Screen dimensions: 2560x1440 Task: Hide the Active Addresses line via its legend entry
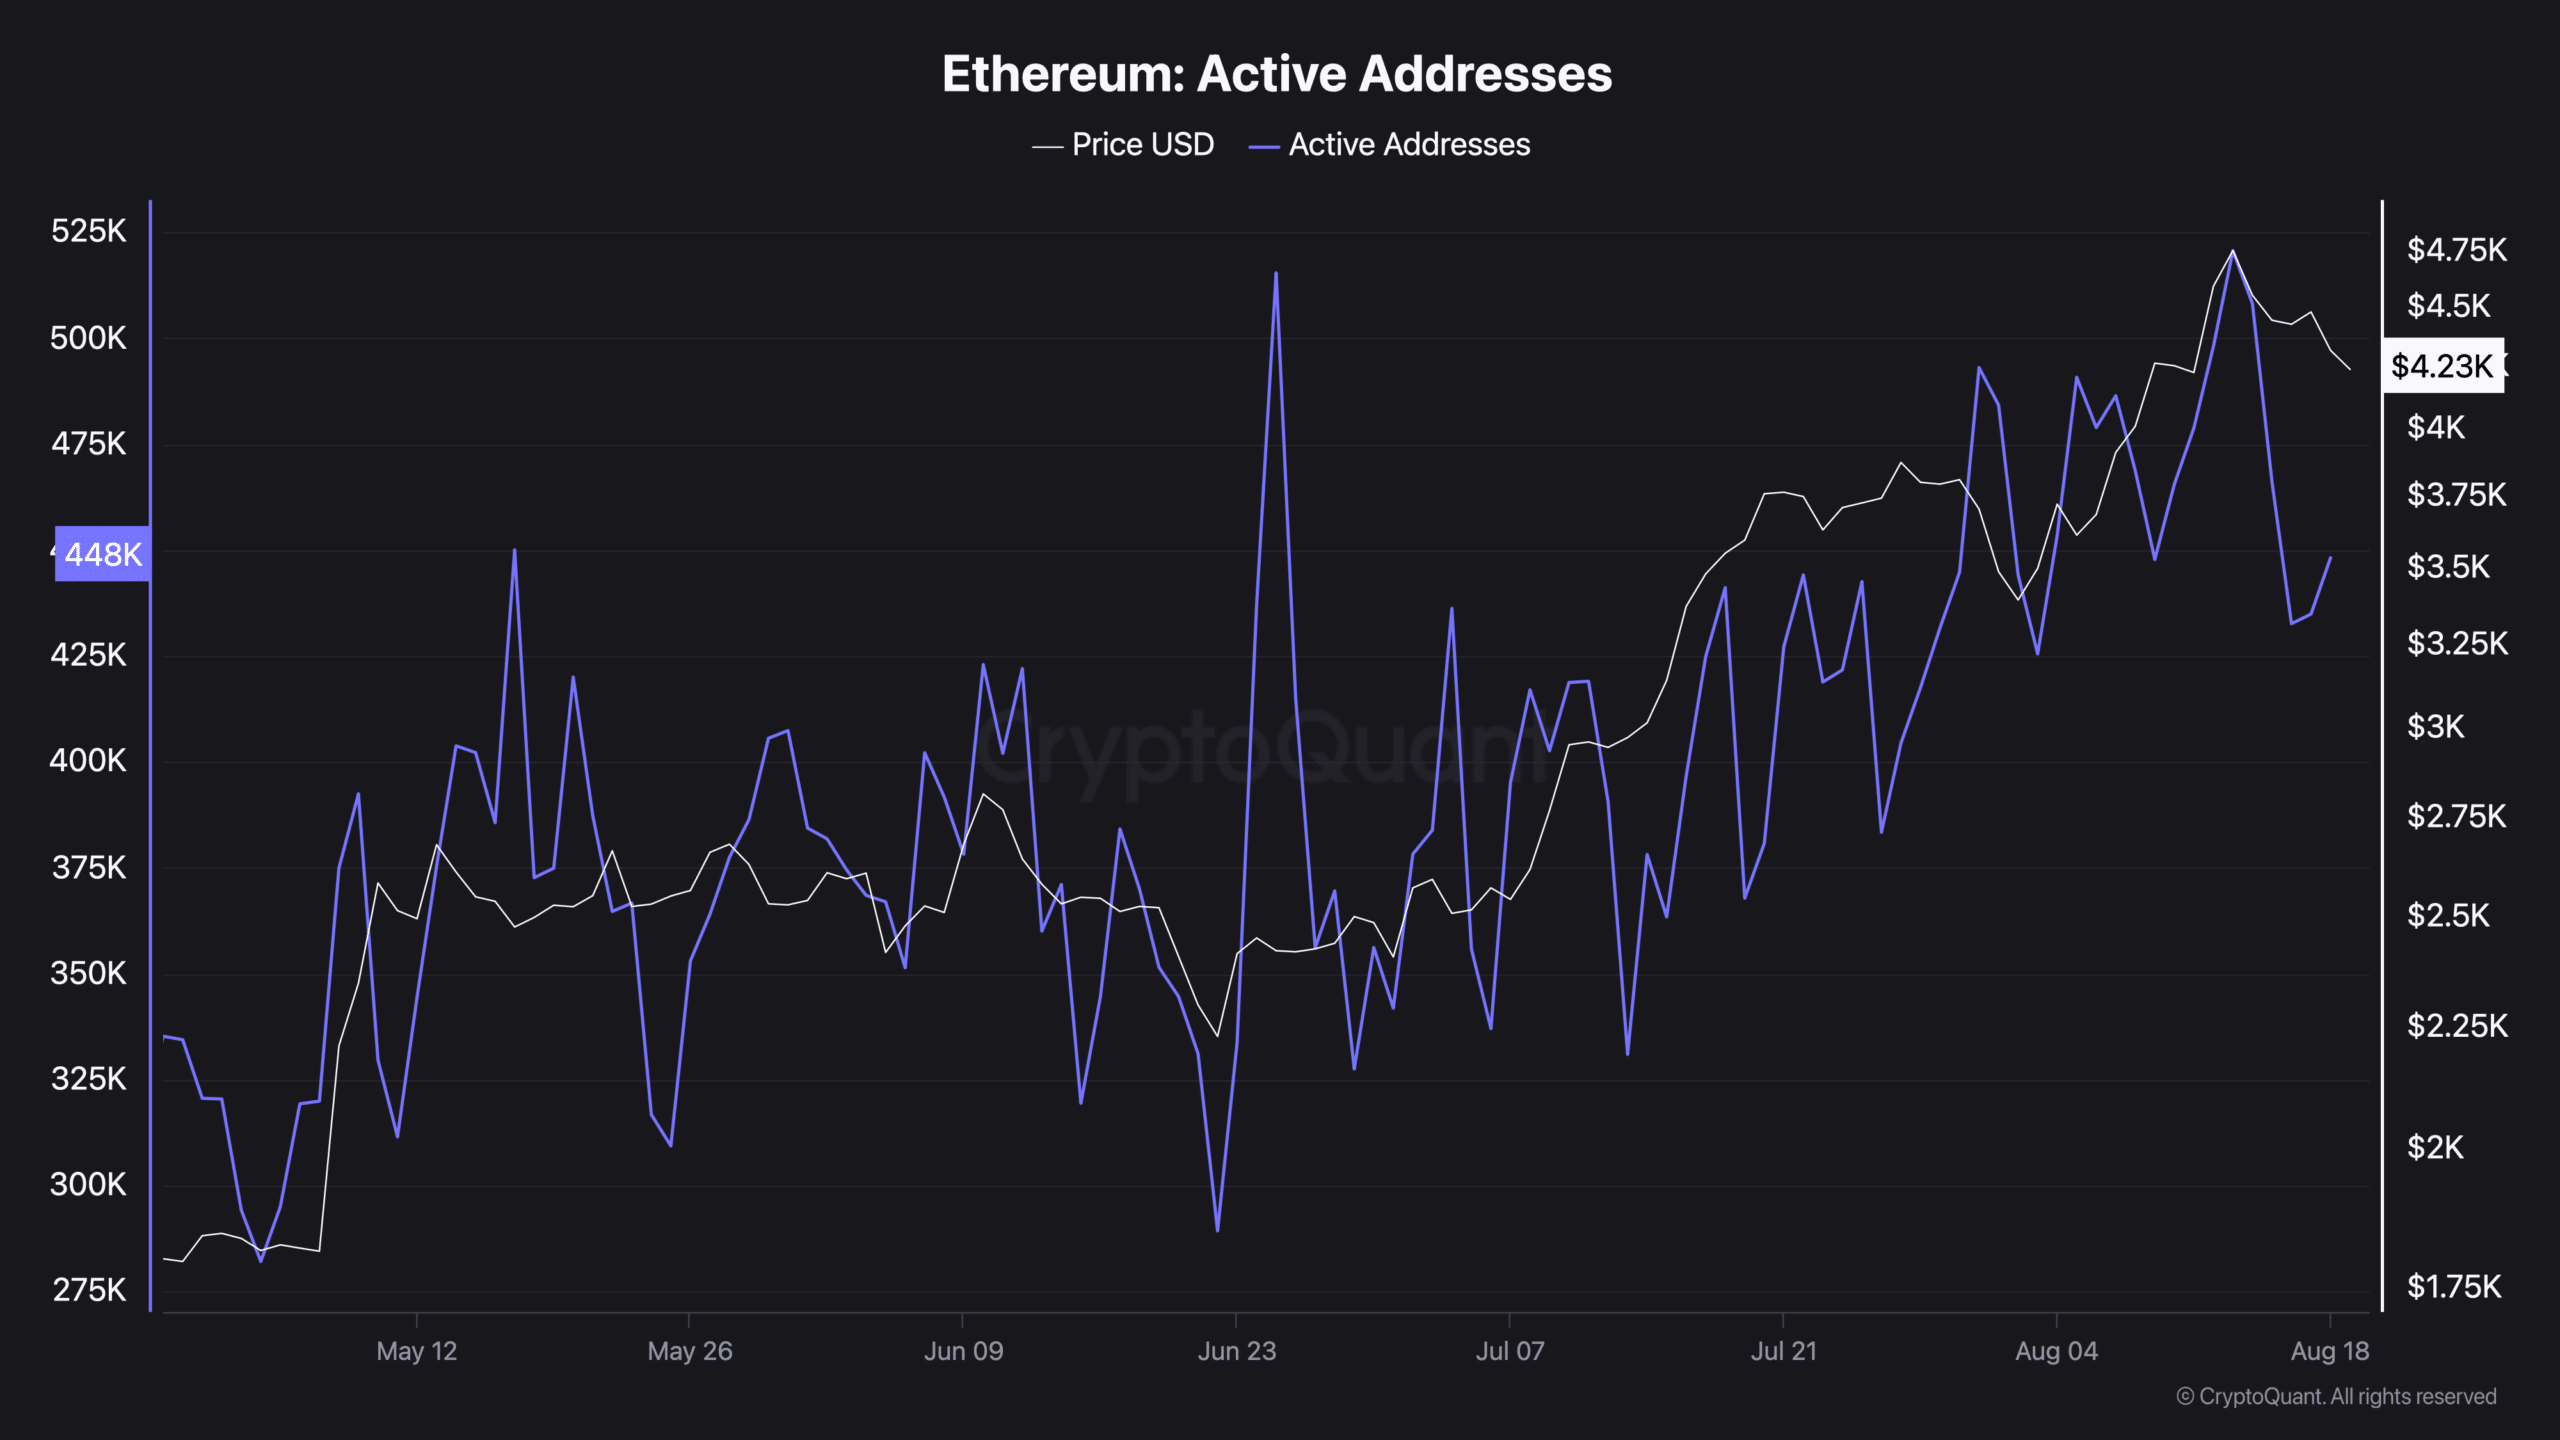click(1408, 144)
